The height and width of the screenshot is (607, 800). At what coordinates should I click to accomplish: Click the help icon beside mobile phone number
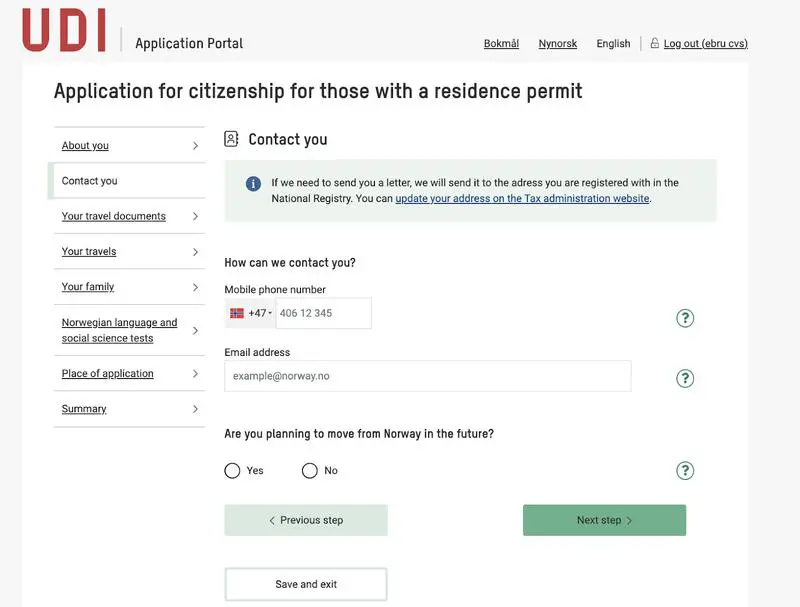pos(684,318)
